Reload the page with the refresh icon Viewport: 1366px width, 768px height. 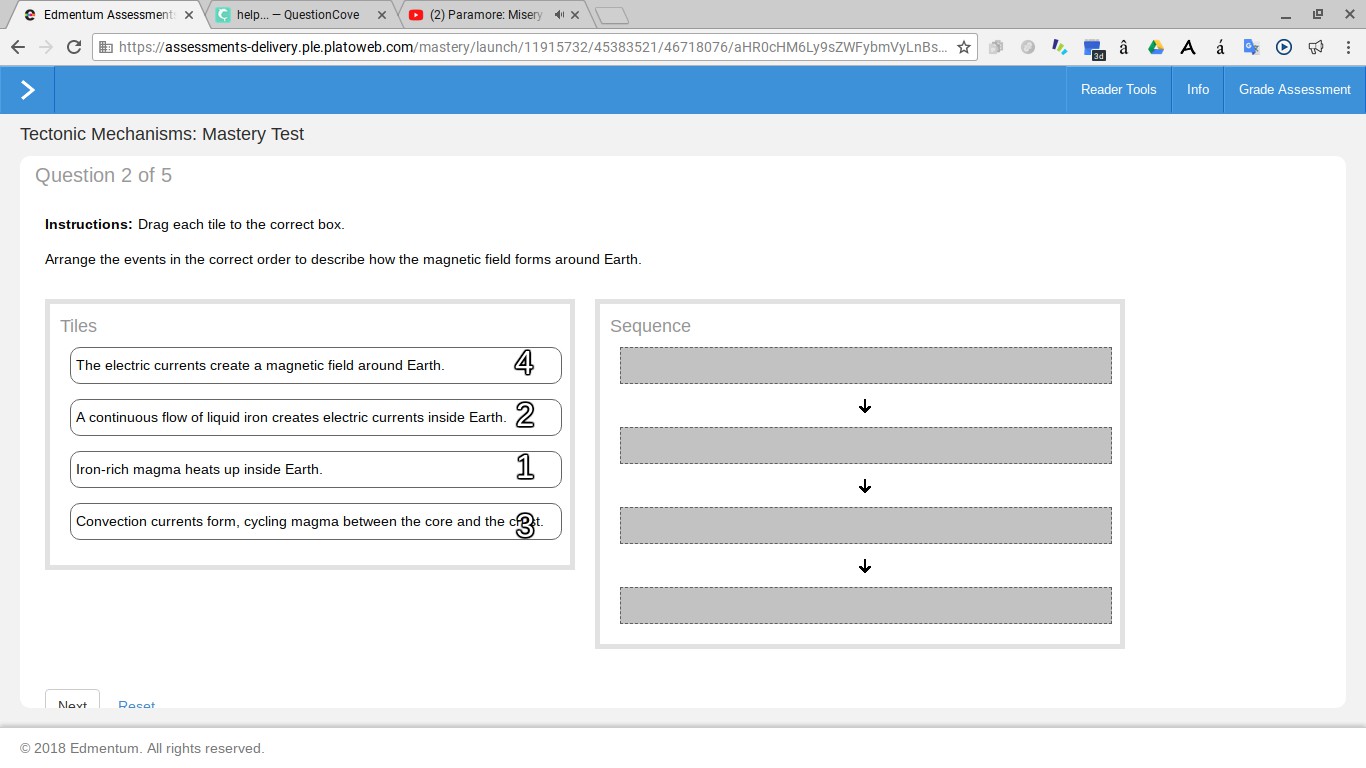73,47
